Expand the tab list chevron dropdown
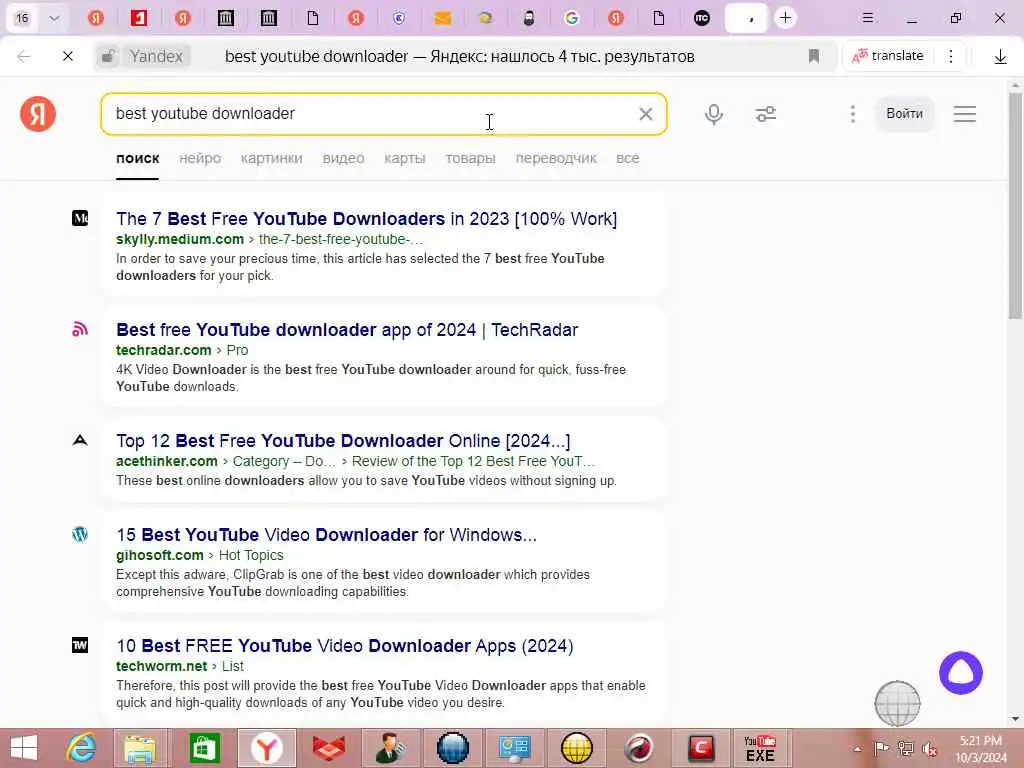1024x768 pixels. coord(54,18)
